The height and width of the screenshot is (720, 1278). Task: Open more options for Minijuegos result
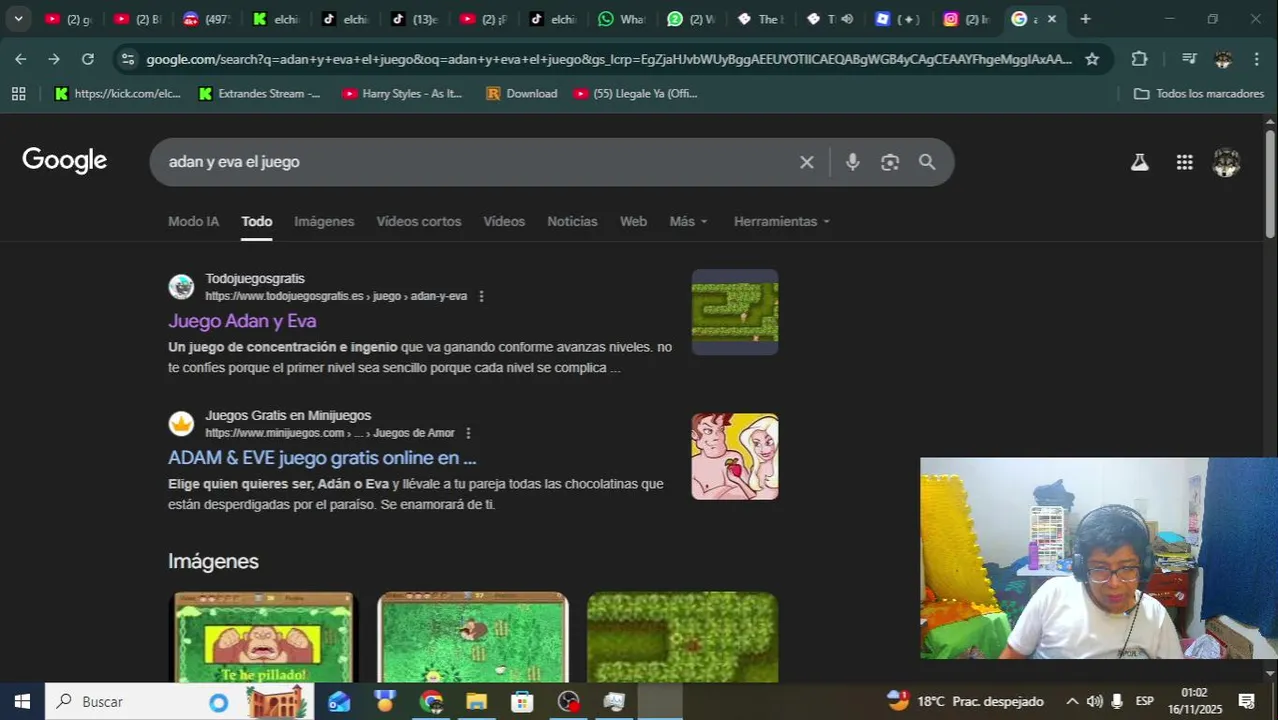point(468,433)
